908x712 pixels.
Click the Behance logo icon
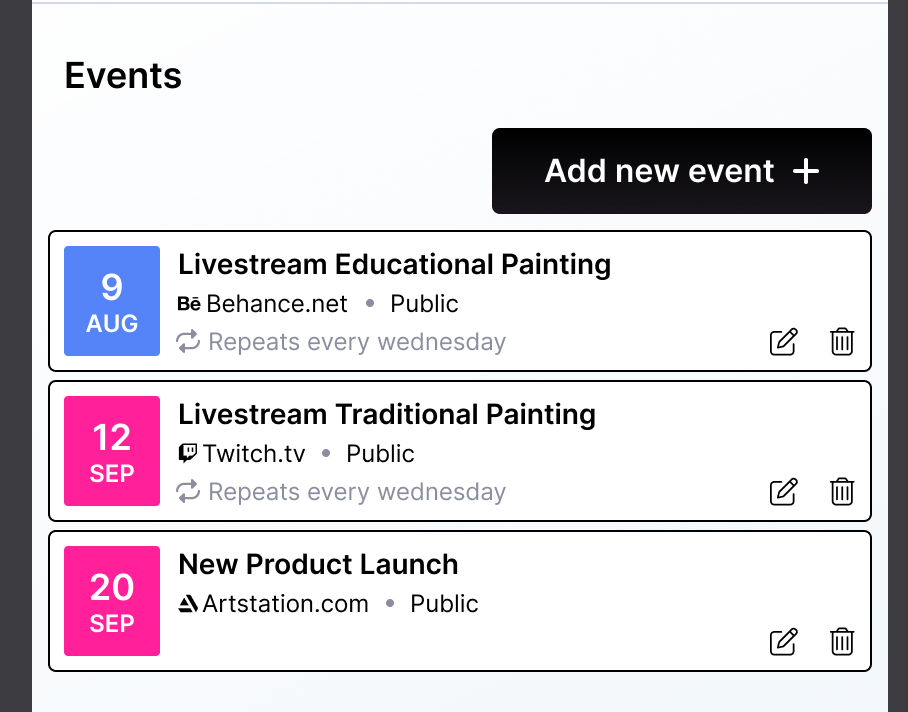(x=189, y=304)
